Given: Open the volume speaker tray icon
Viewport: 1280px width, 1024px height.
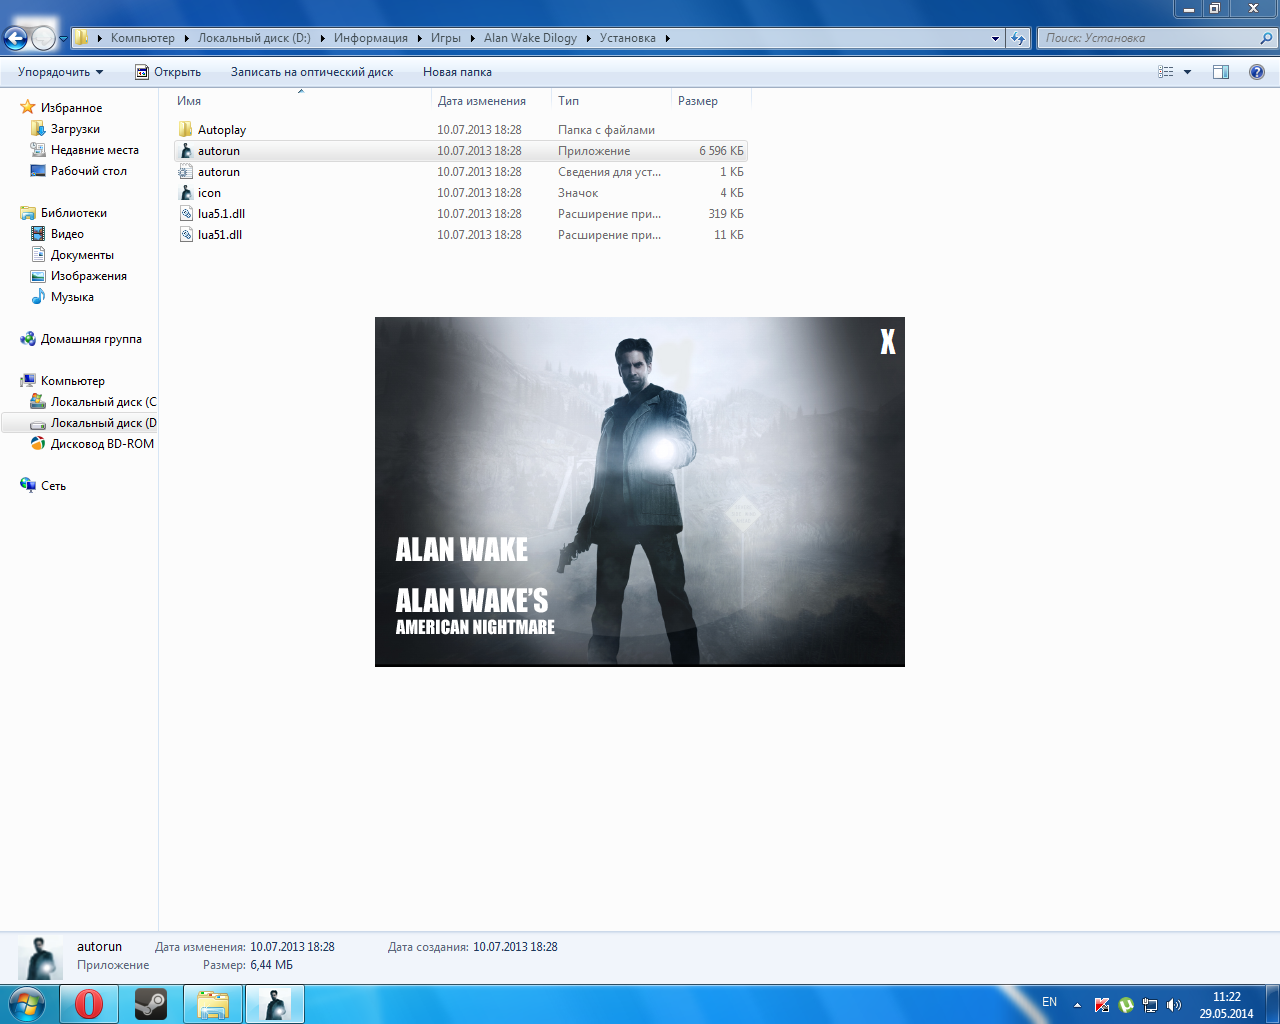Looking at the screenshot, I should [1174, 1005].
